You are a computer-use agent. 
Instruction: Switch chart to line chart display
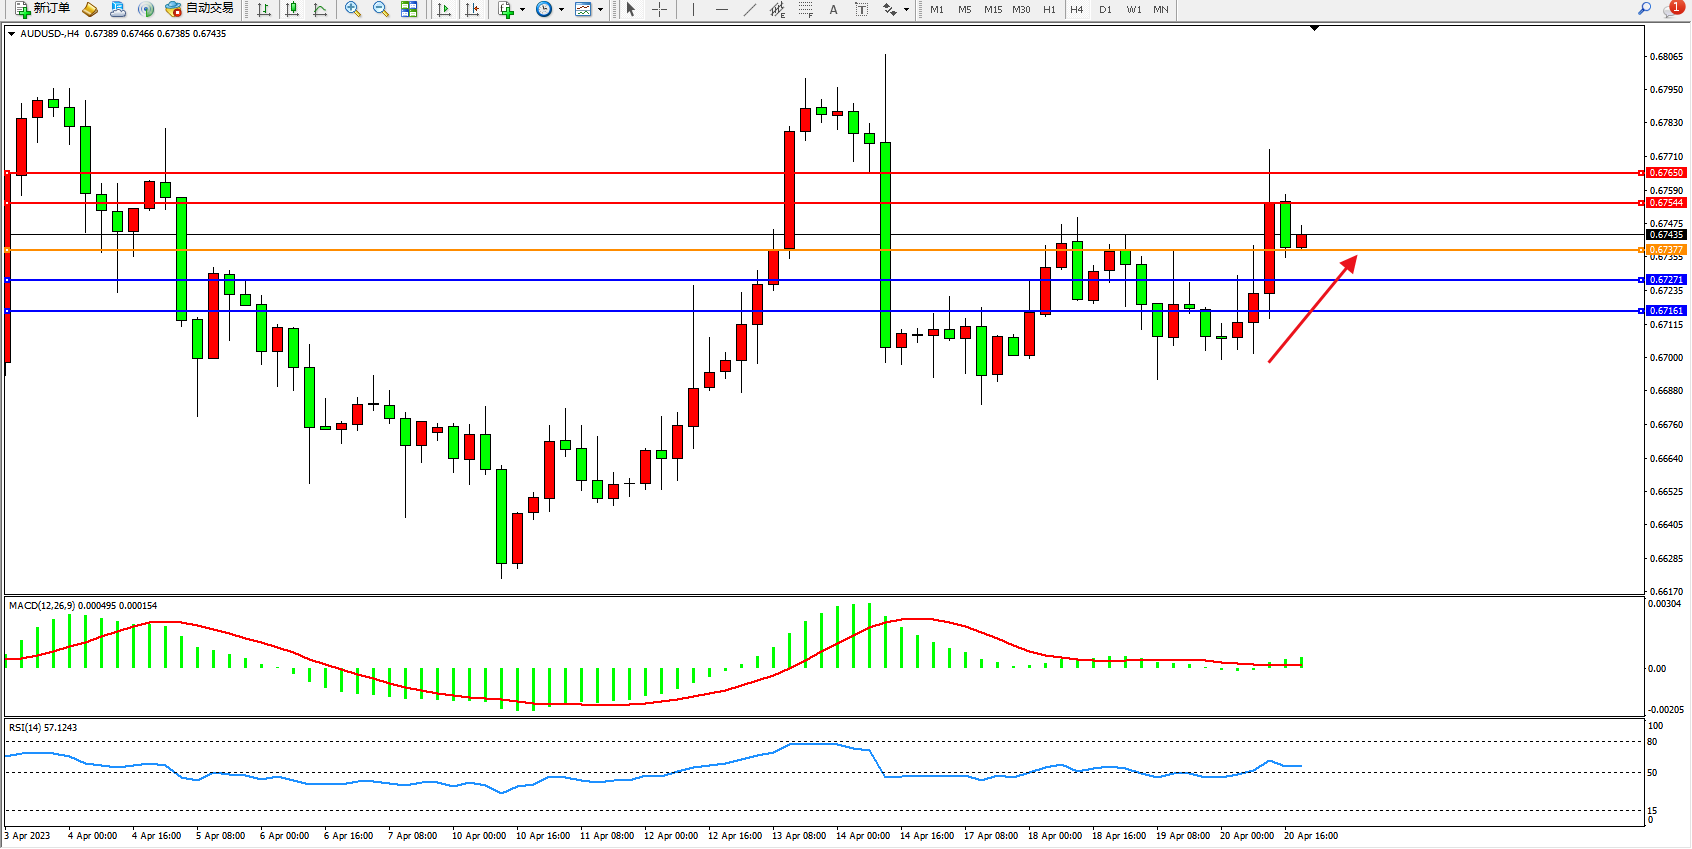(320, 9)
